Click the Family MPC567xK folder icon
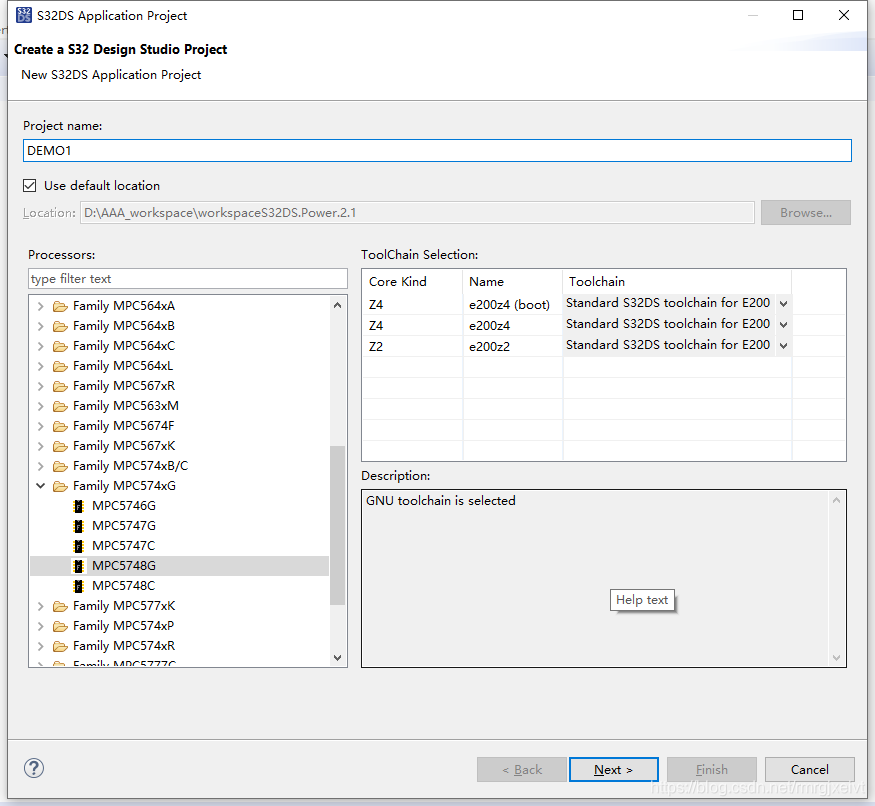The height and width of the screenshot is (806, 875). [60, 447]
